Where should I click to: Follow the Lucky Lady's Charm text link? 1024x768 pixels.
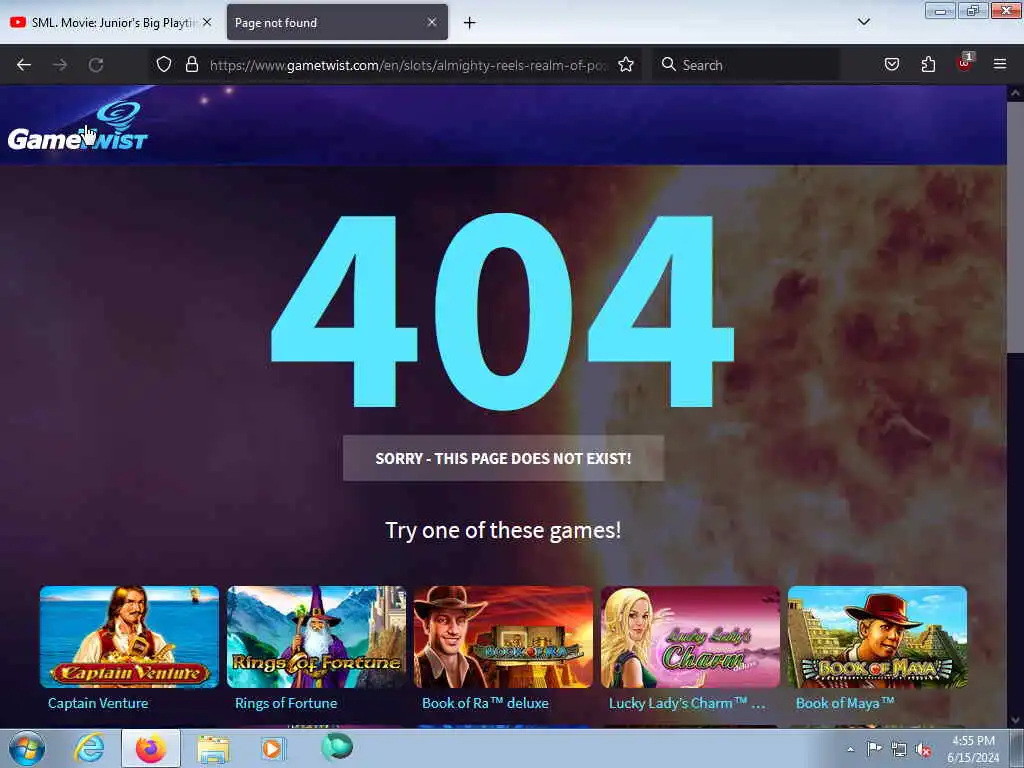(687, 703)
